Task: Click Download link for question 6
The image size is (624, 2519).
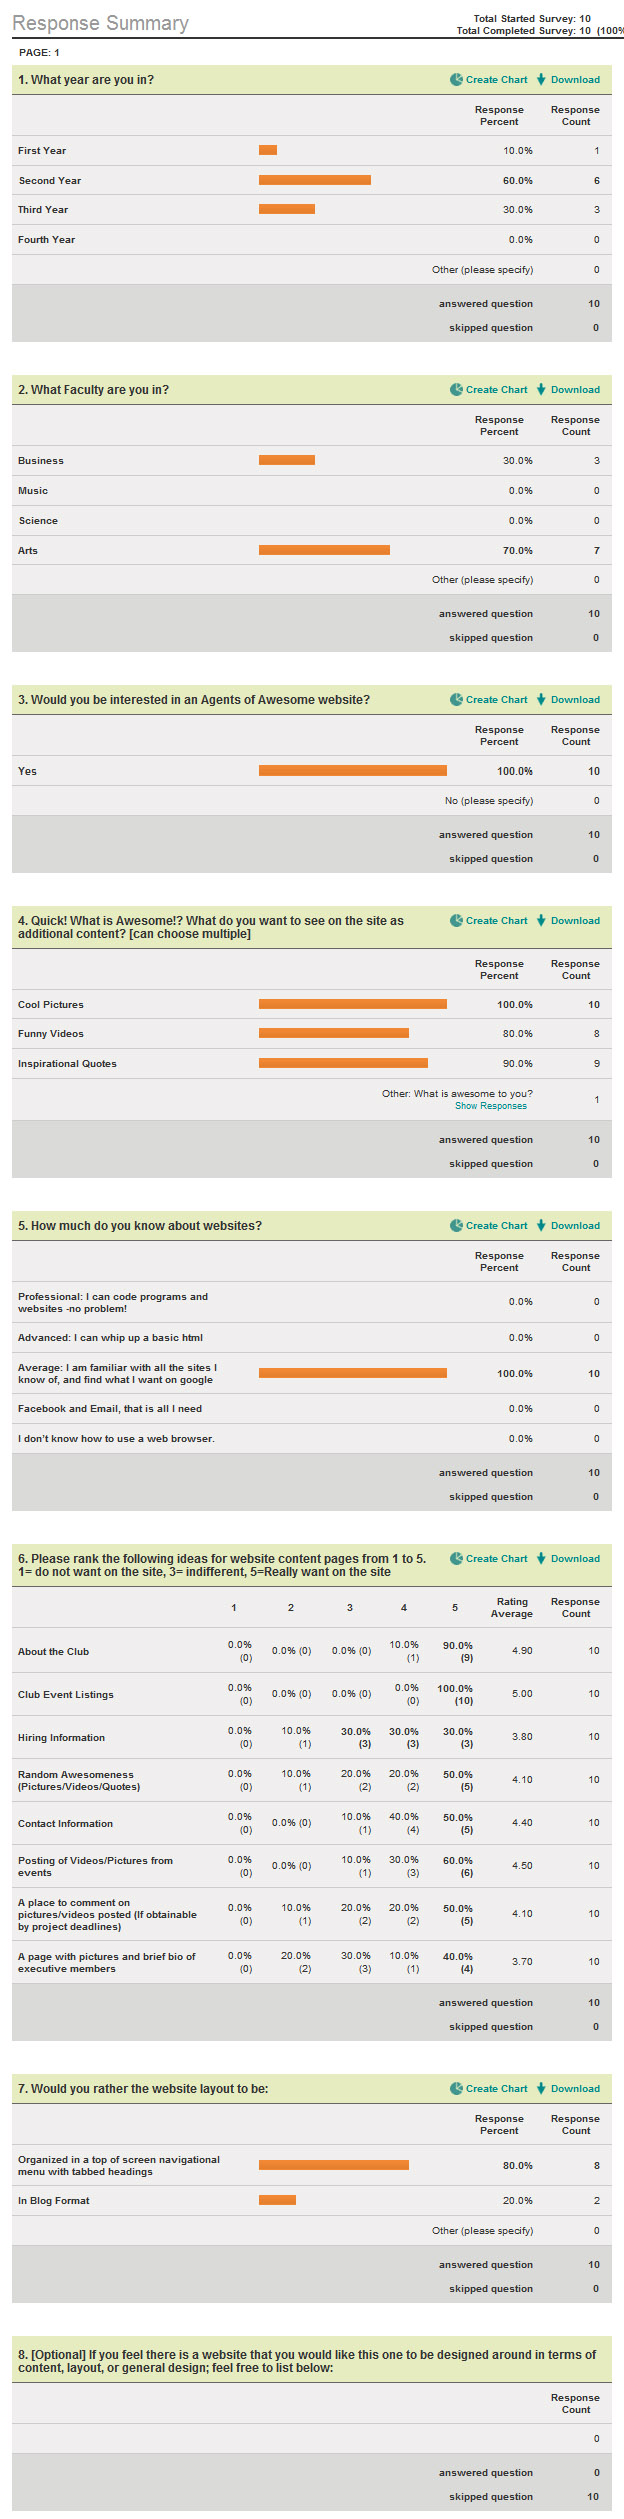Action: [x=575, y=1559]
